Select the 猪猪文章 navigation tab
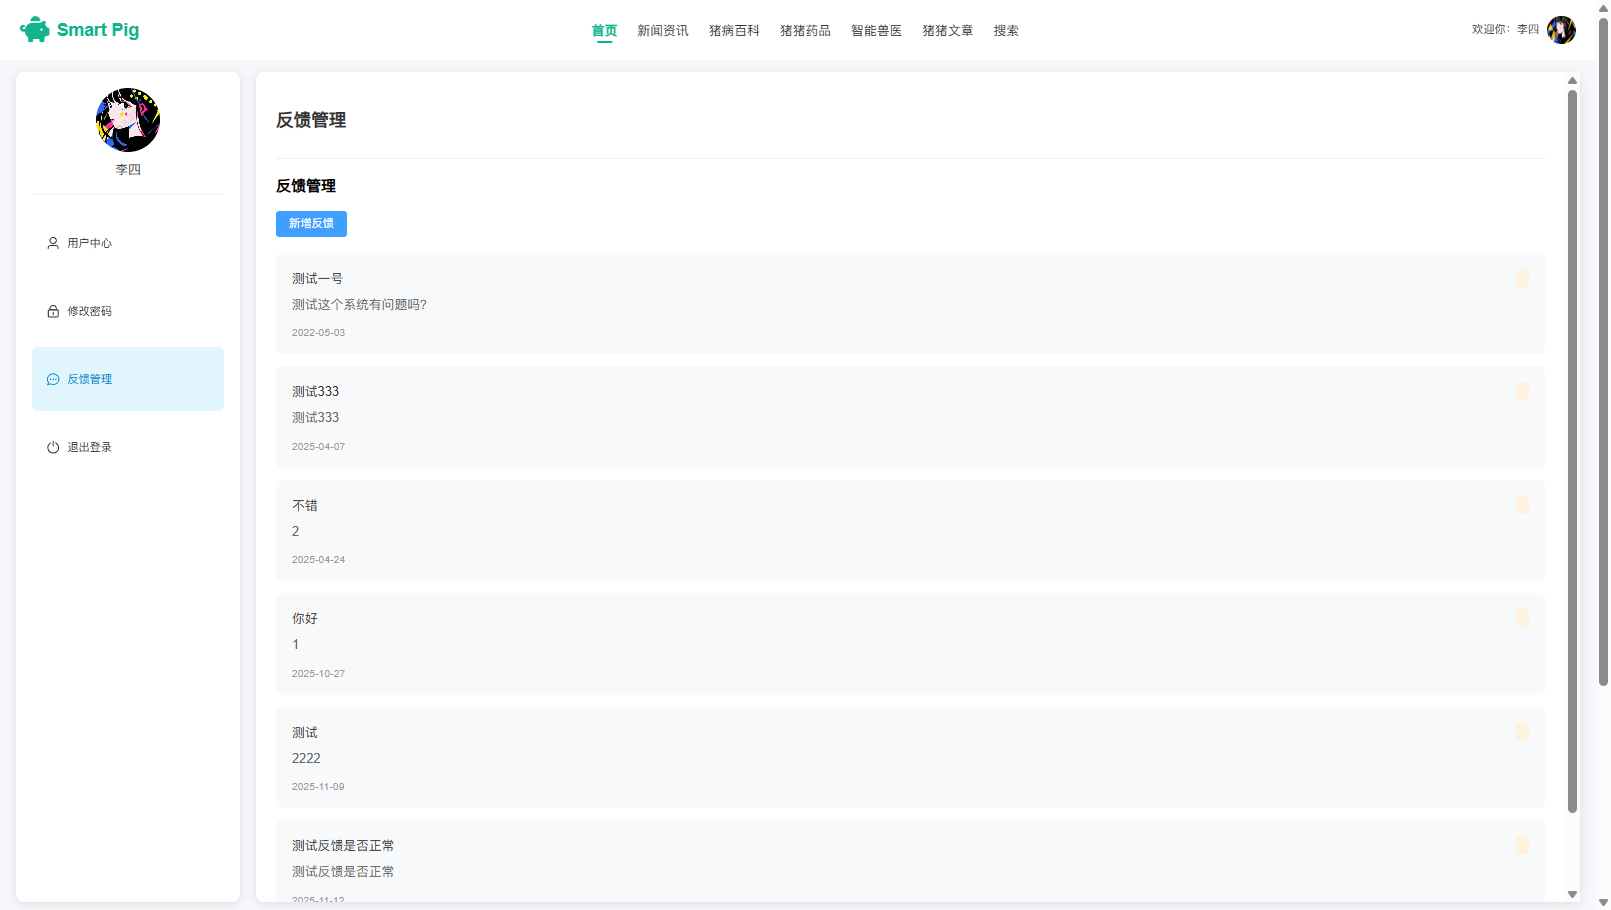The width and height of the screenshot is (1611, 910). pyautogui.click(x=947, y=31)
